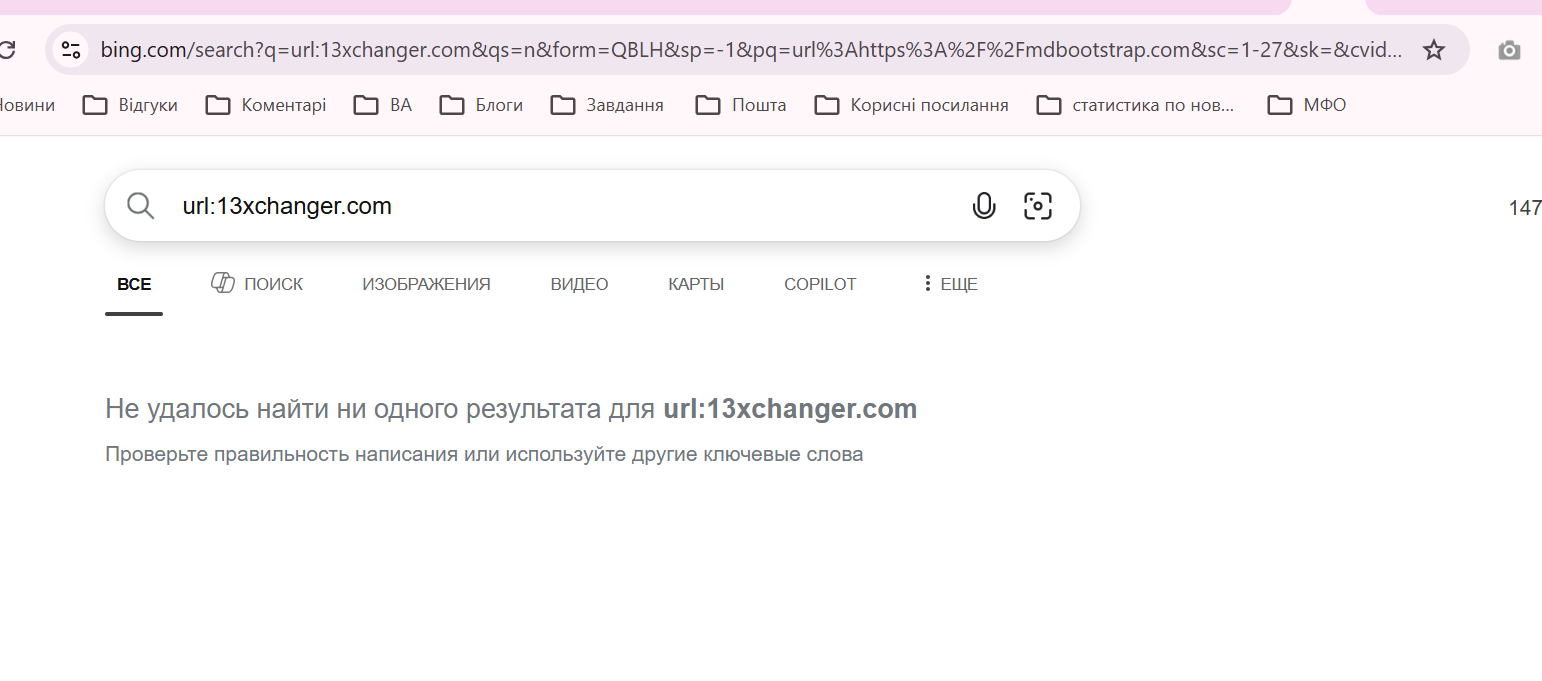The height and width of the screenshot is (681, 1542).
Task: Open the Пошта bookmarks folder
Action: [741, 105]
